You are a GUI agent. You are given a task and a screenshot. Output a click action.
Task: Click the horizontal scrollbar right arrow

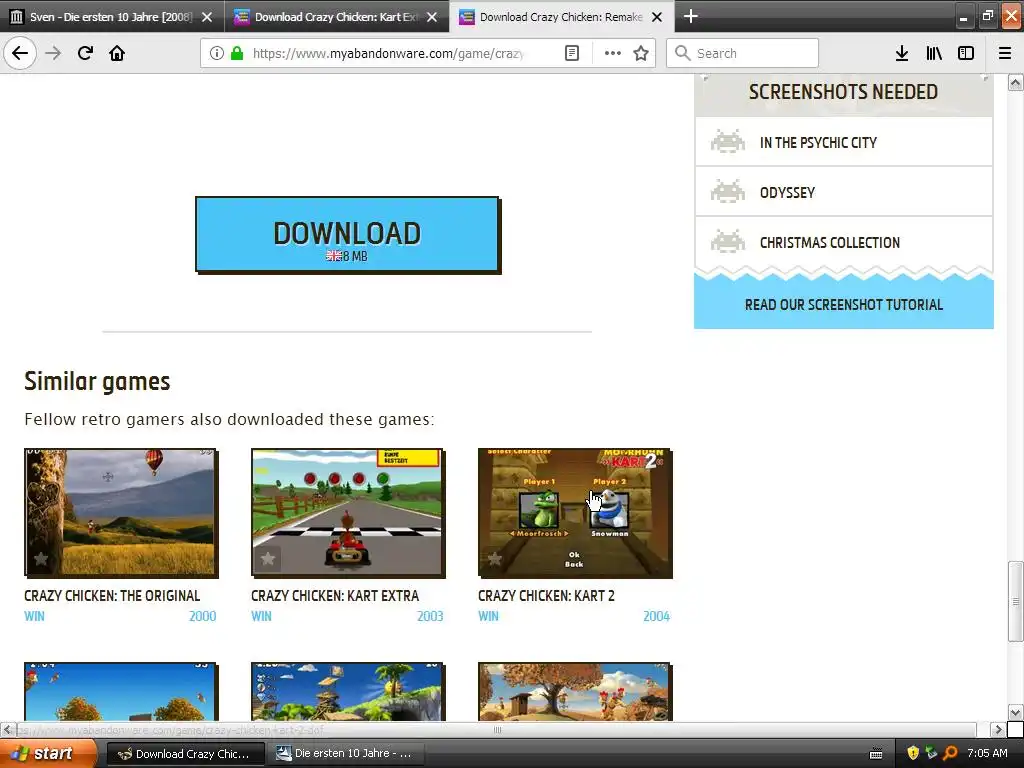tap(997, 729)
